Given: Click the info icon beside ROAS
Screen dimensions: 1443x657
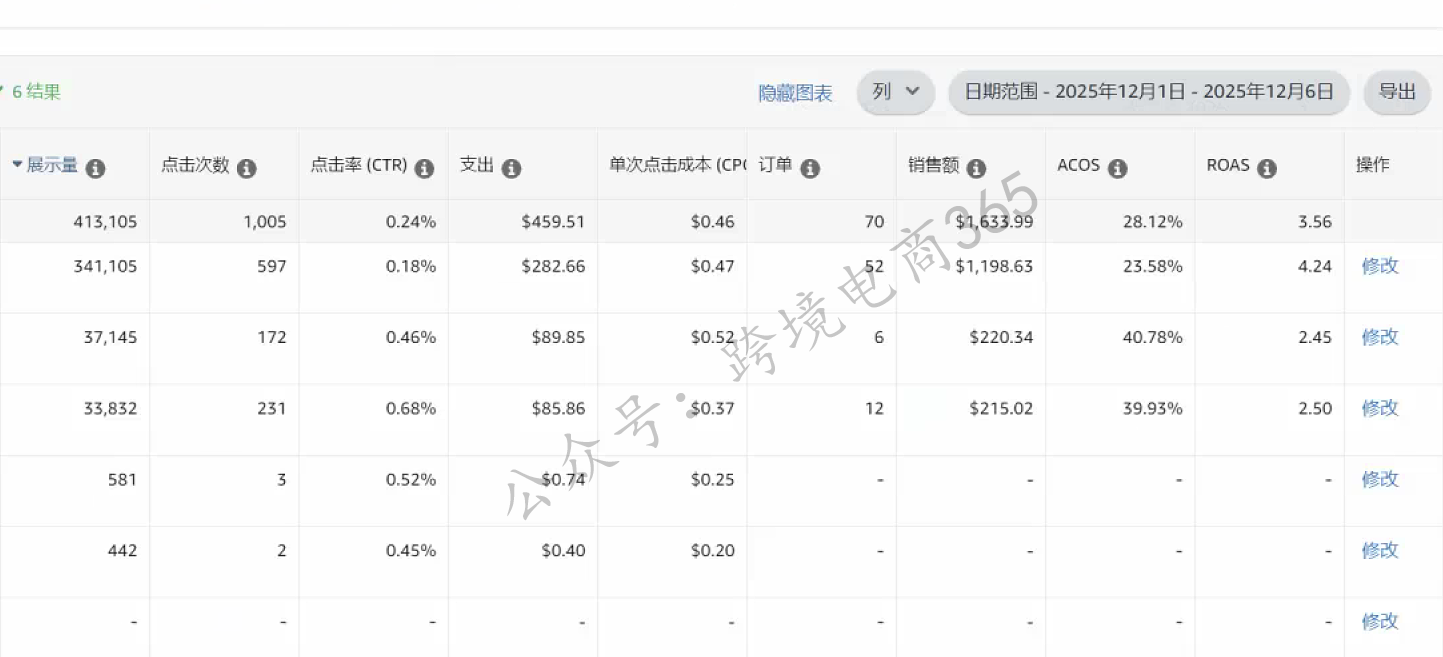Looking at the screenshot, I should tap(1267, 169).
